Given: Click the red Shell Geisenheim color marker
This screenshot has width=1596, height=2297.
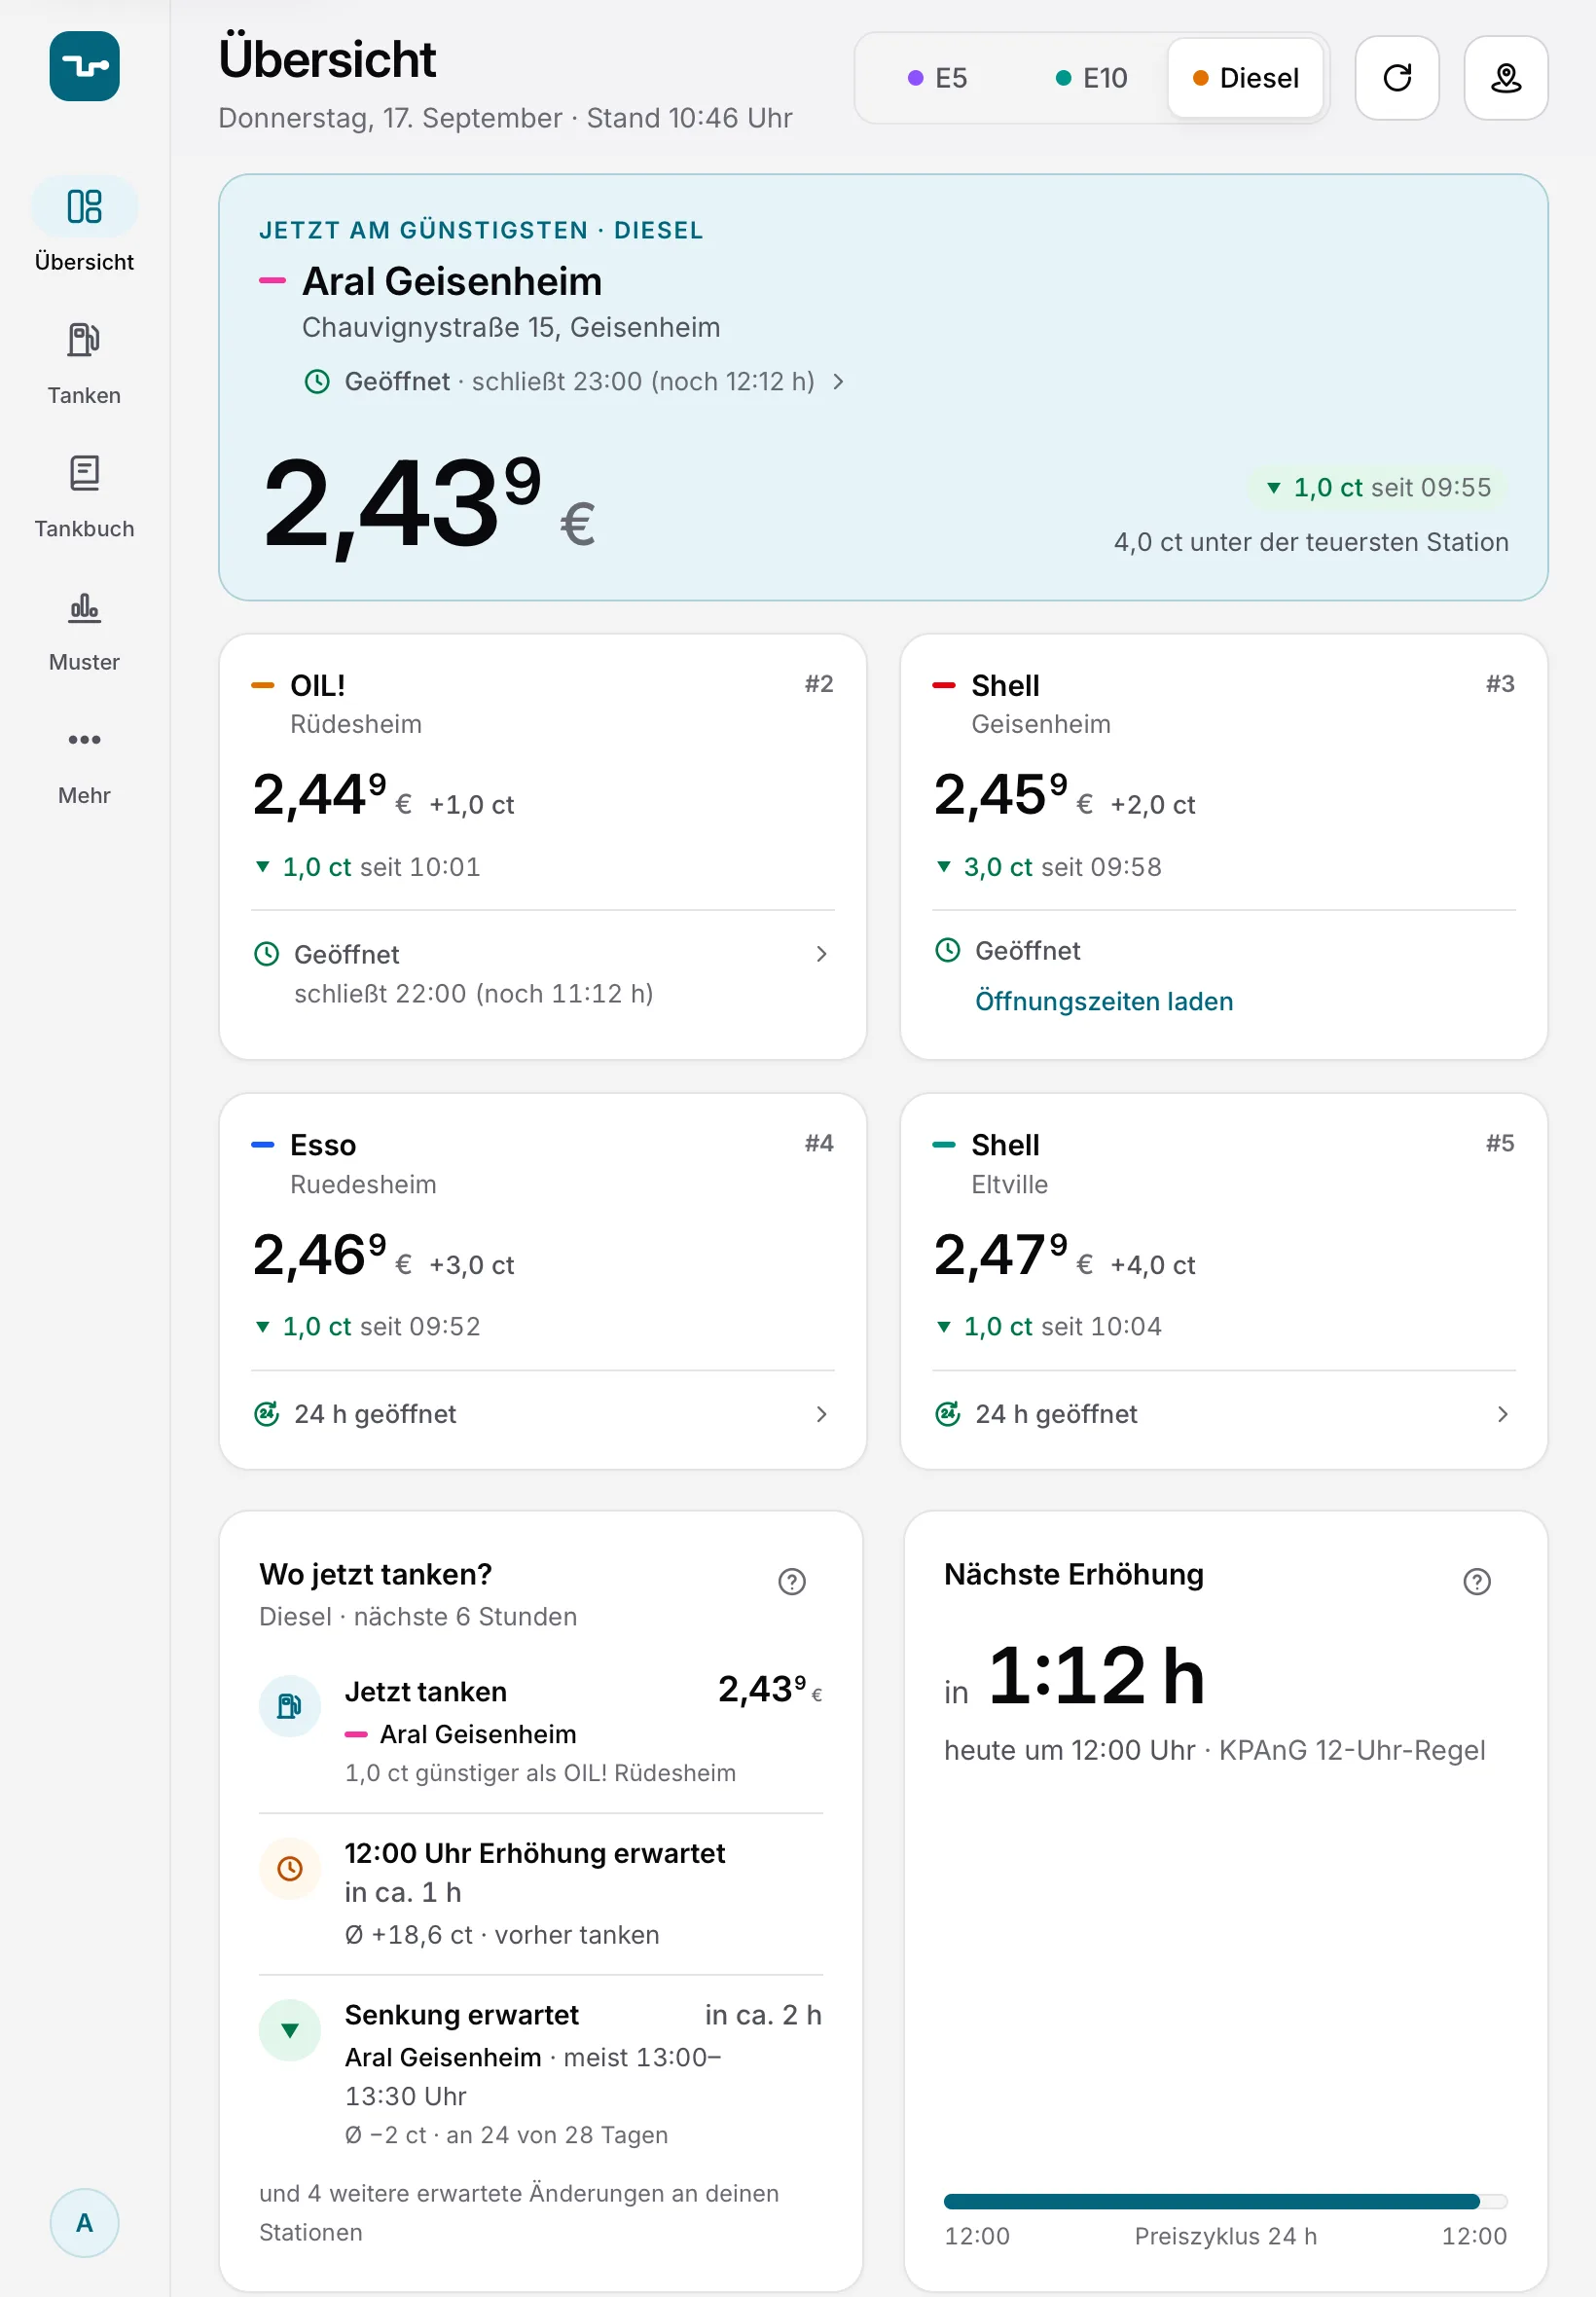Looking at the screenshot, I should tap(943, 685).
